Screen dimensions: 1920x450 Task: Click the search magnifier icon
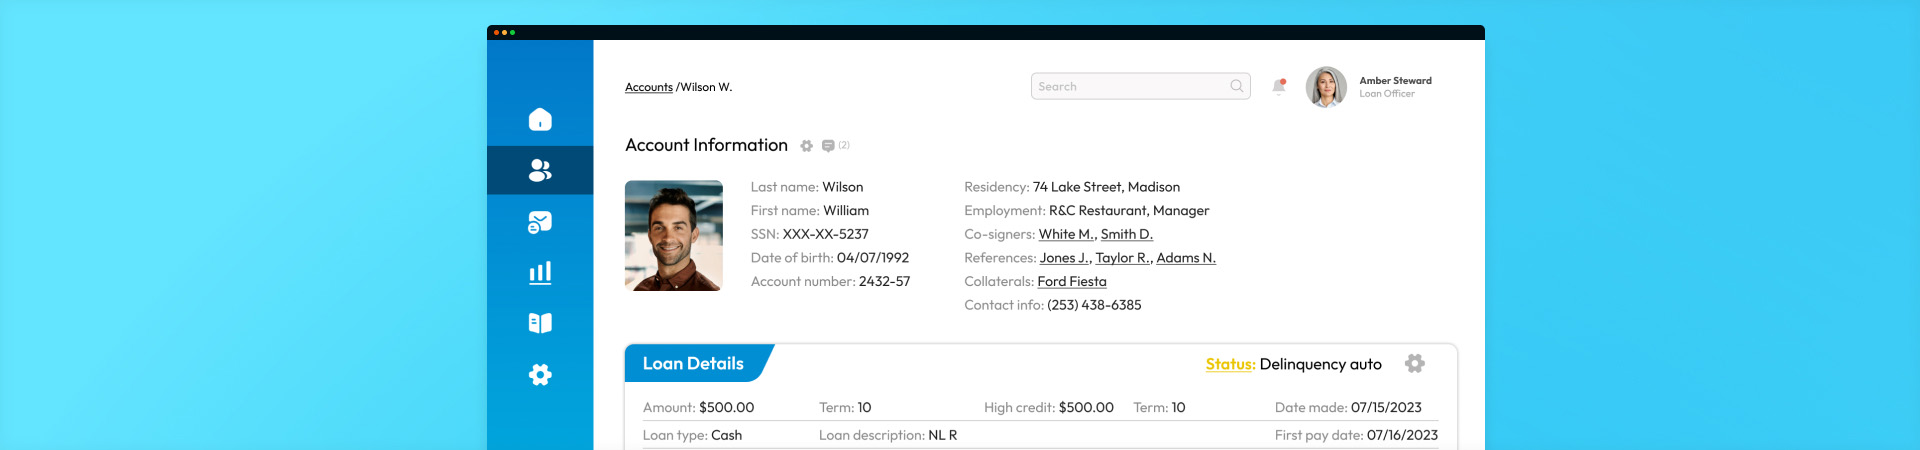(x=1237, y=86)
